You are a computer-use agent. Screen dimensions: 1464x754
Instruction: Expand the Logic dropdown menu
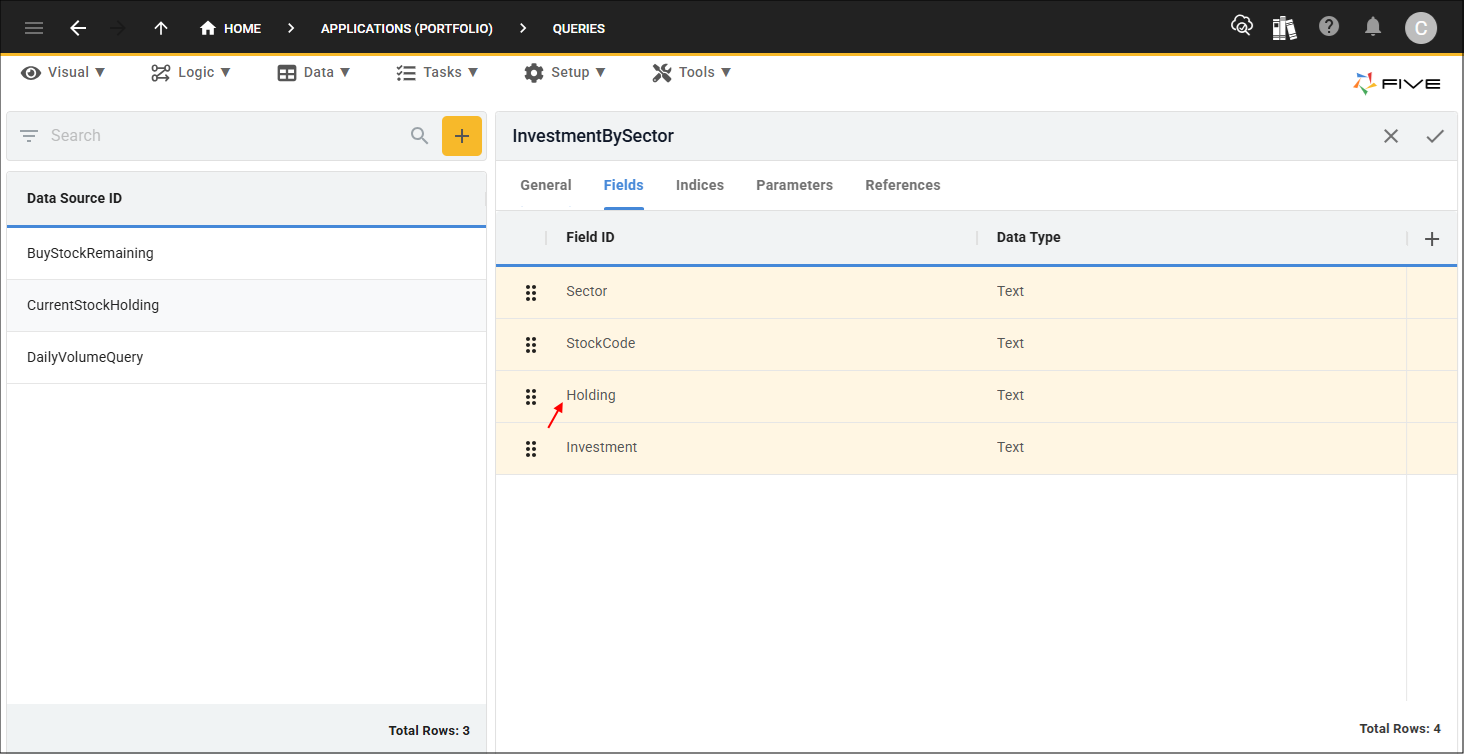(191, 72)
